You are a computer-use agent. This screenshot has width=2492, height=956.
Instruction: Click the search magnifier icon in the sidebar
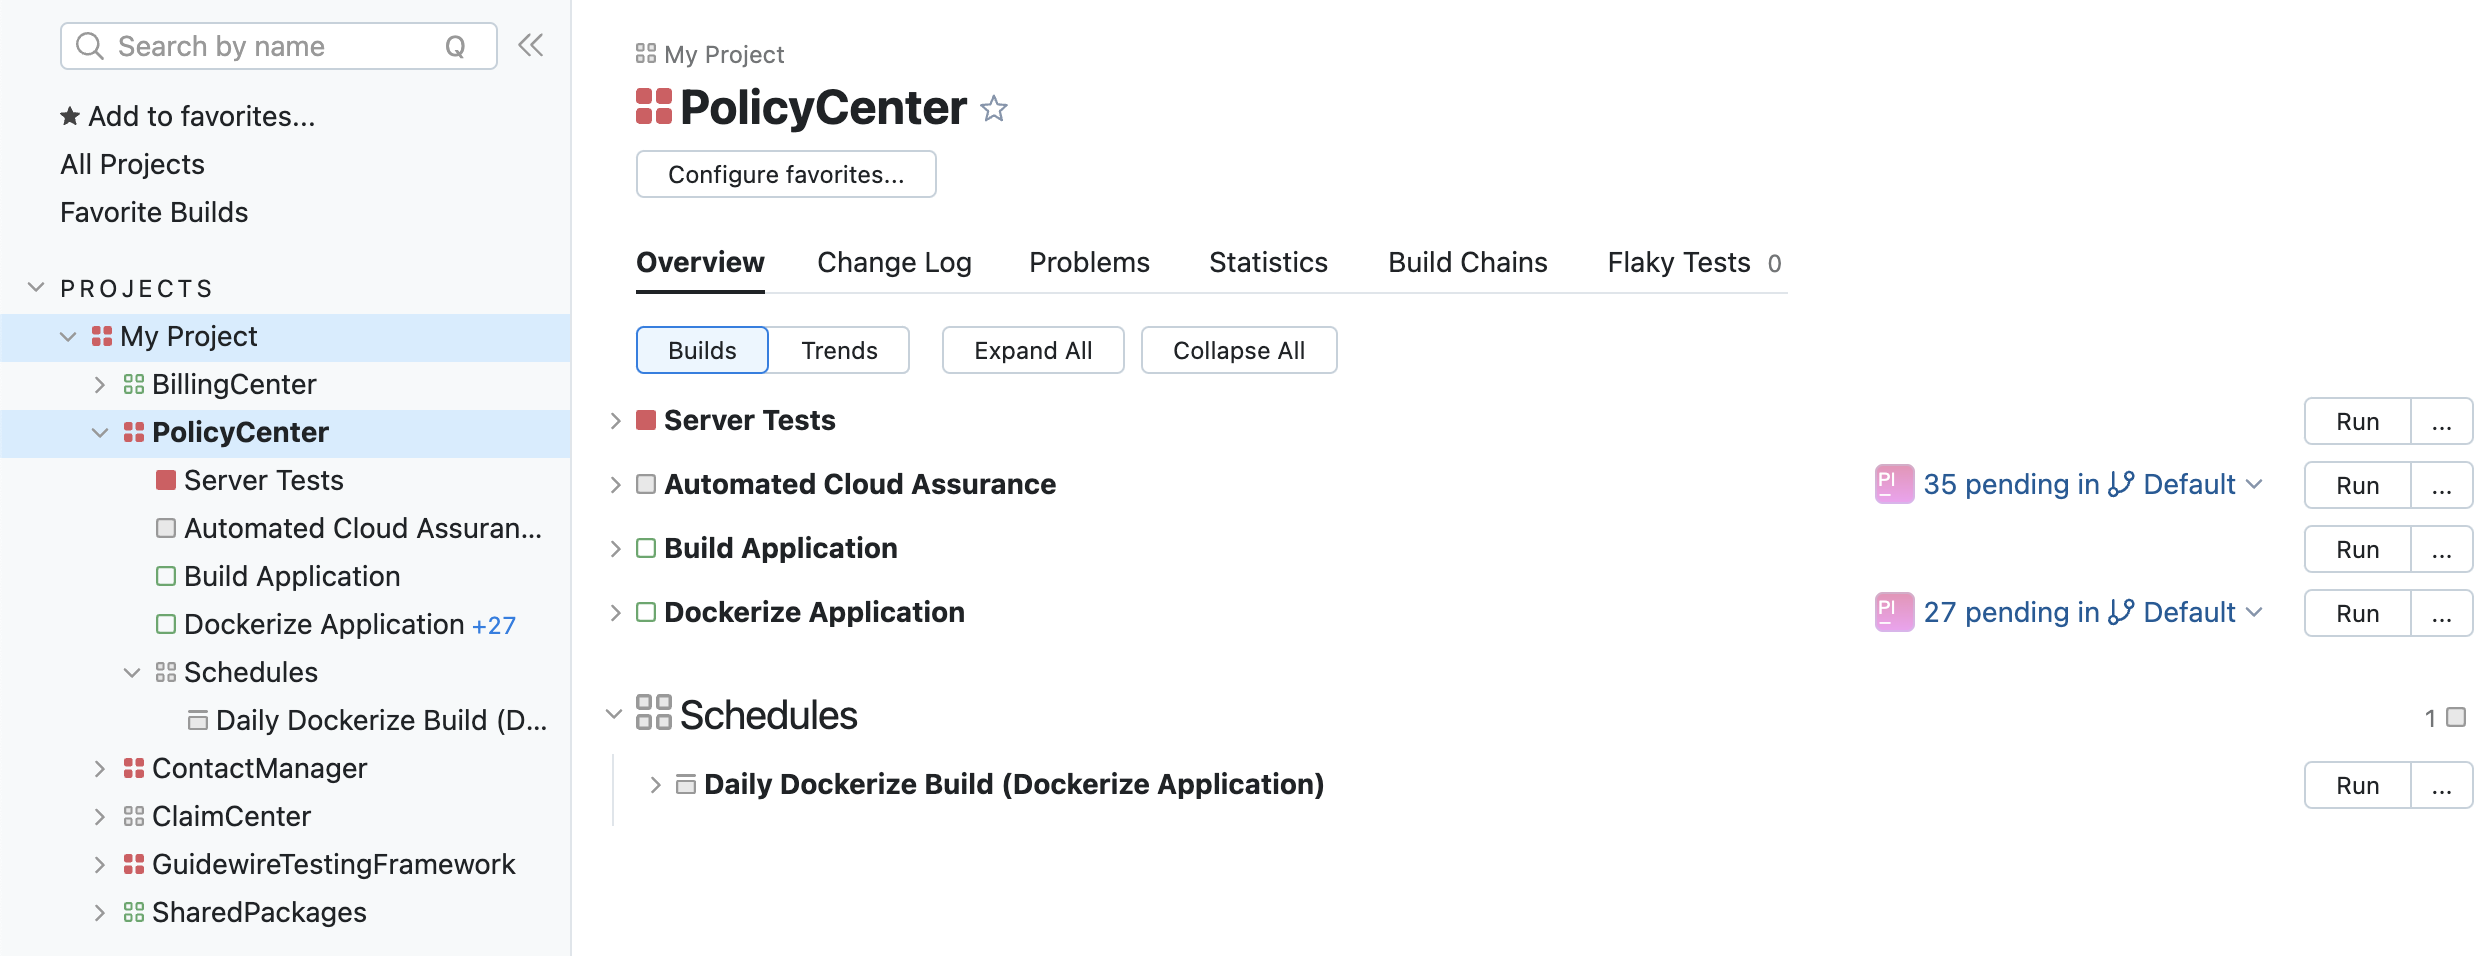coord(90,46)
